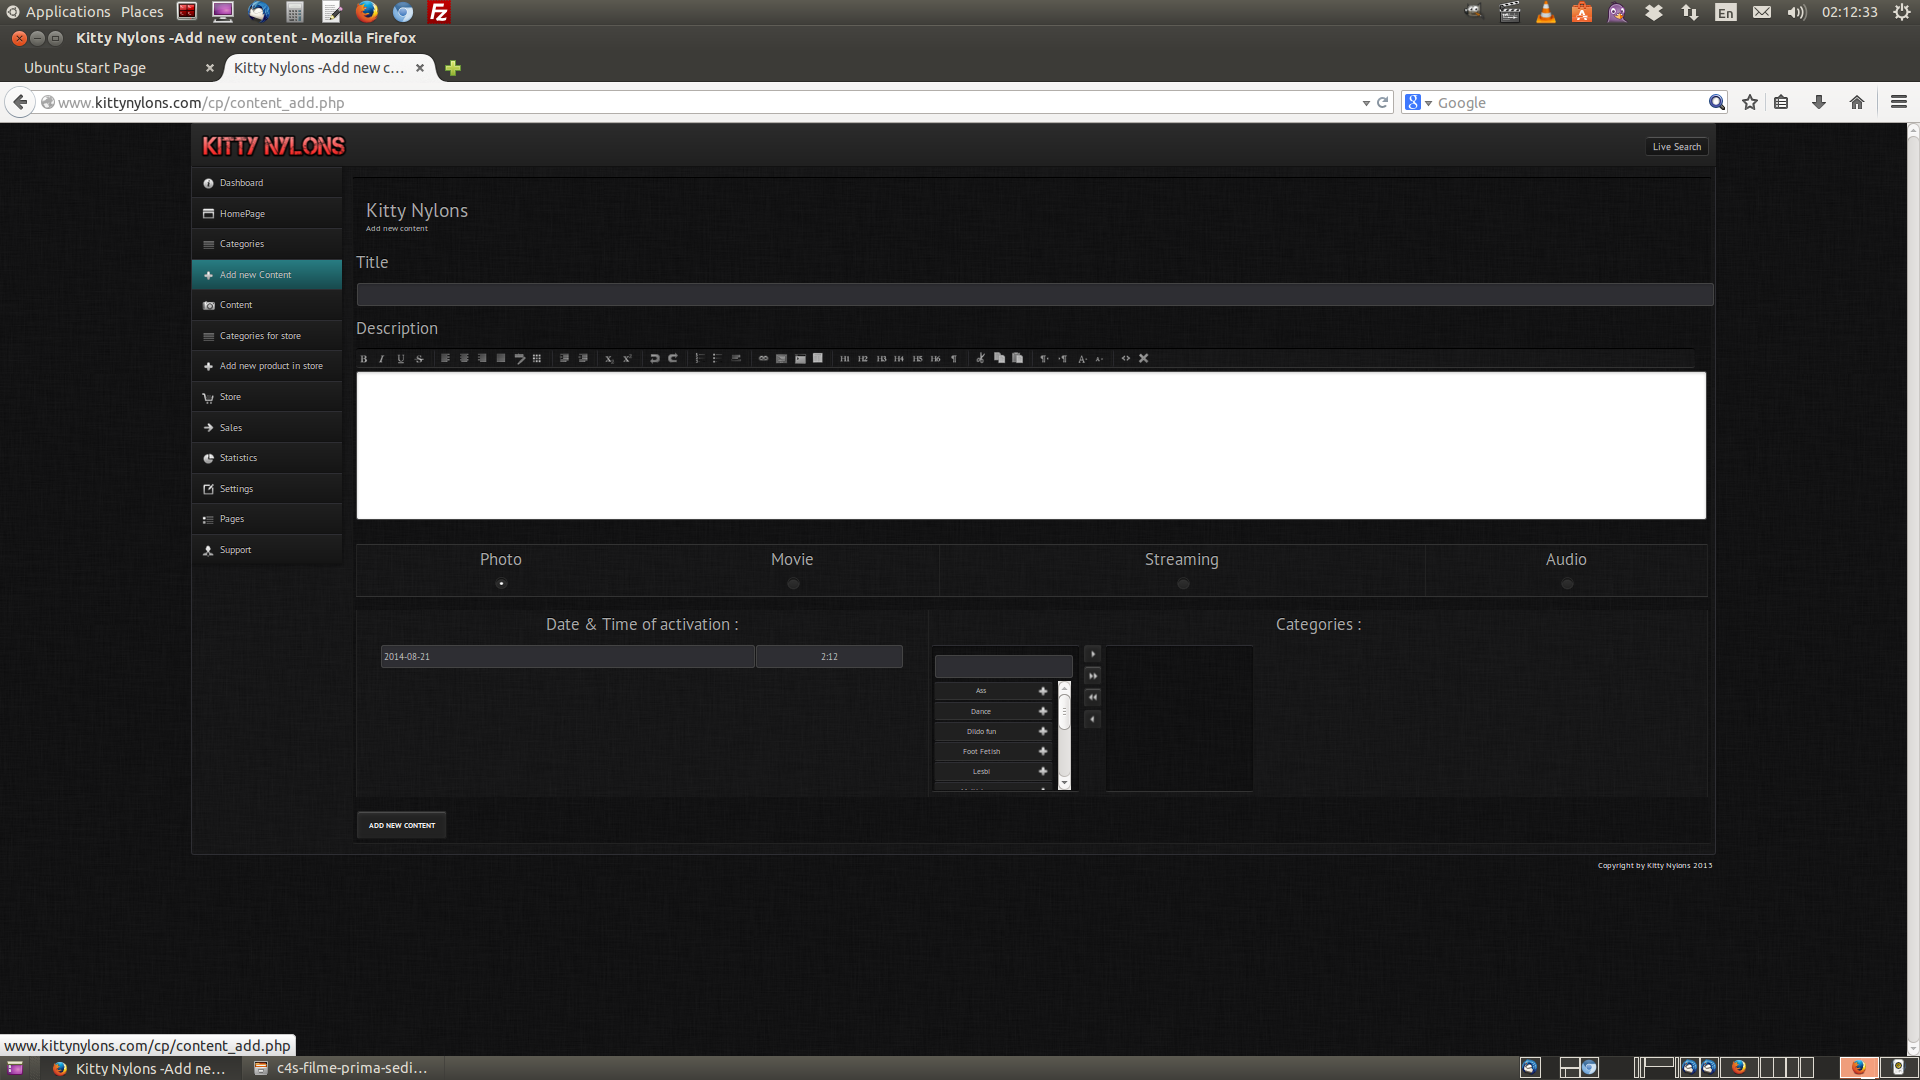
Task: Redo edit in description editor
Action: click(673, 359)
